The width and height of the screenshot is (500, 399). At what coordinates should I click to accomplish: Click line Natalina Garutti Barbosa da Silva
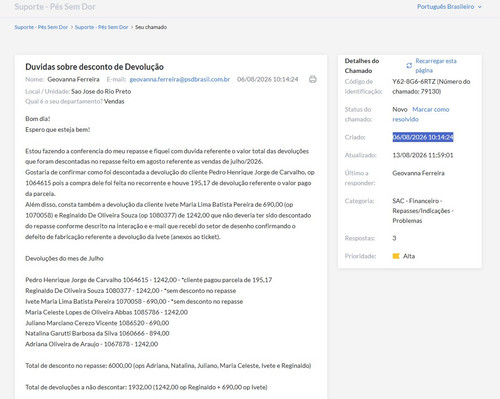click(97, 333)
